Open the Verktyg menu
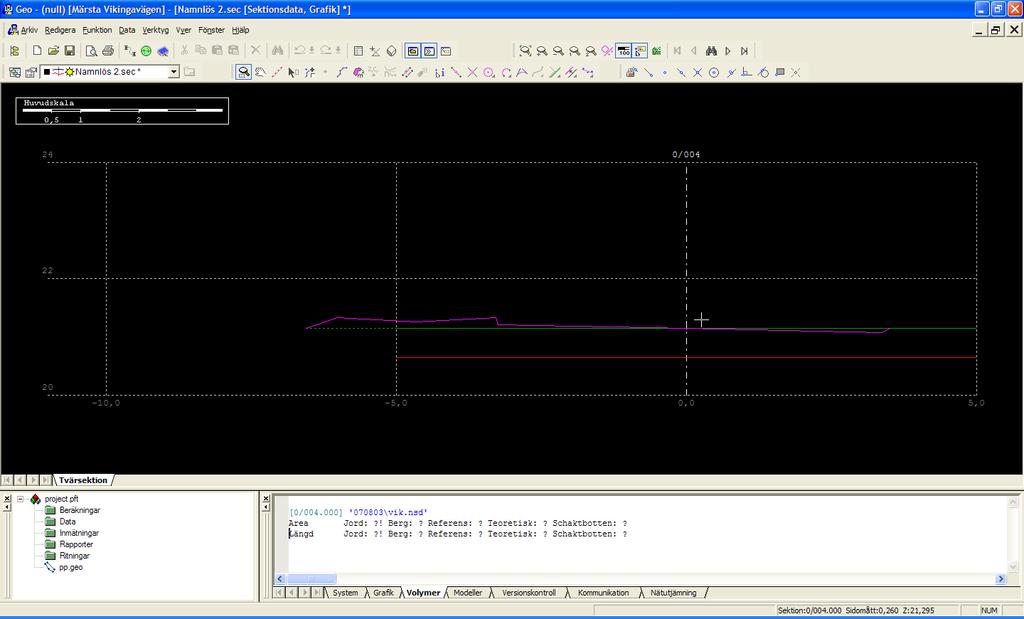 tap(155, 30)
